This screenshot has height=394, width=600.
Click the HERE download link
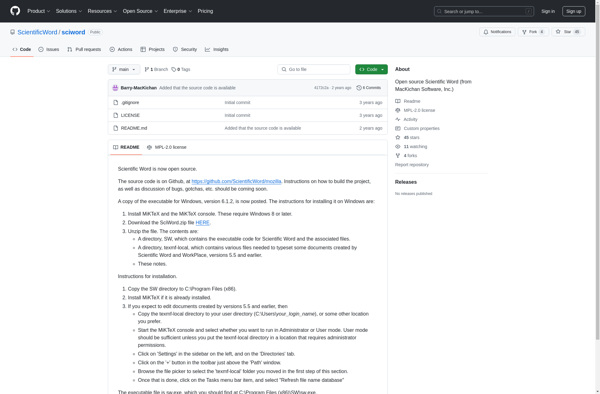202,223
